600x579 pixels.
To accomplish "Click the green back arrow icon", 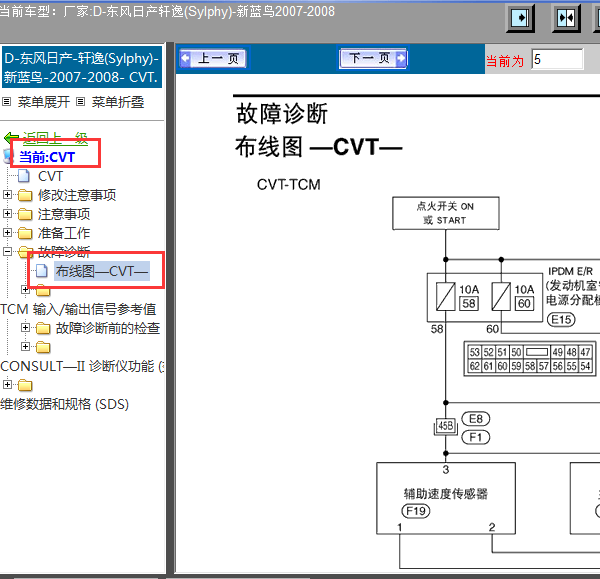I will click(x=11, y=137).
